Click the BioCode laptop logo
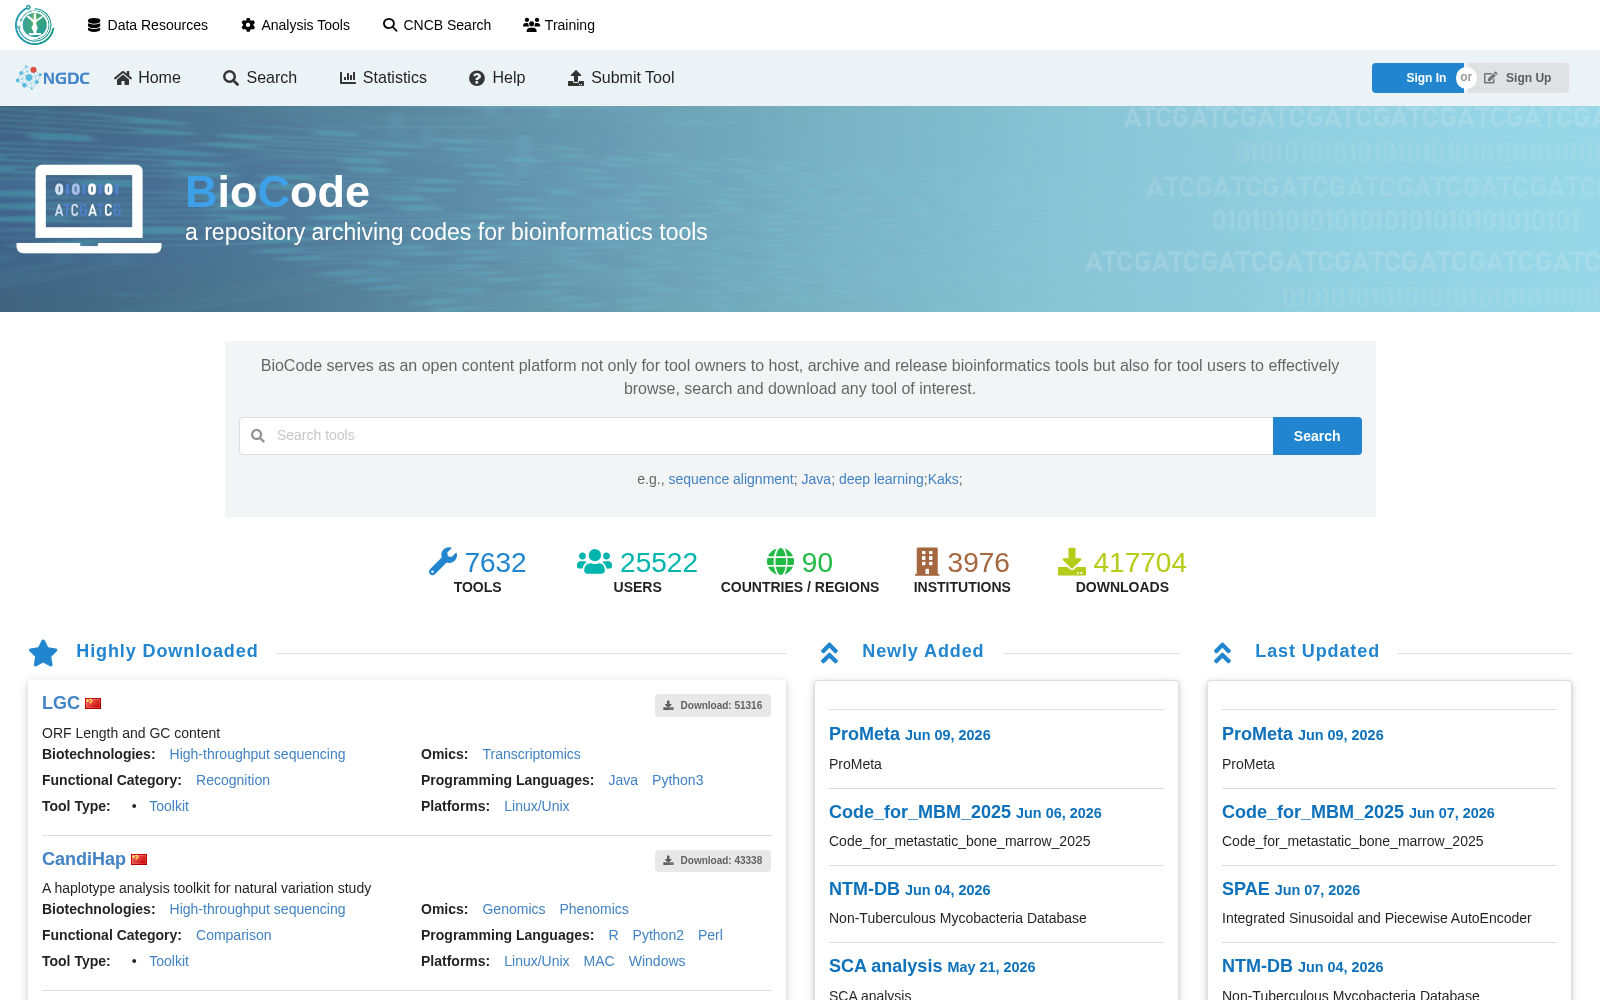1600x1000 pixels. pyautogui.click(x=89, y=209)
